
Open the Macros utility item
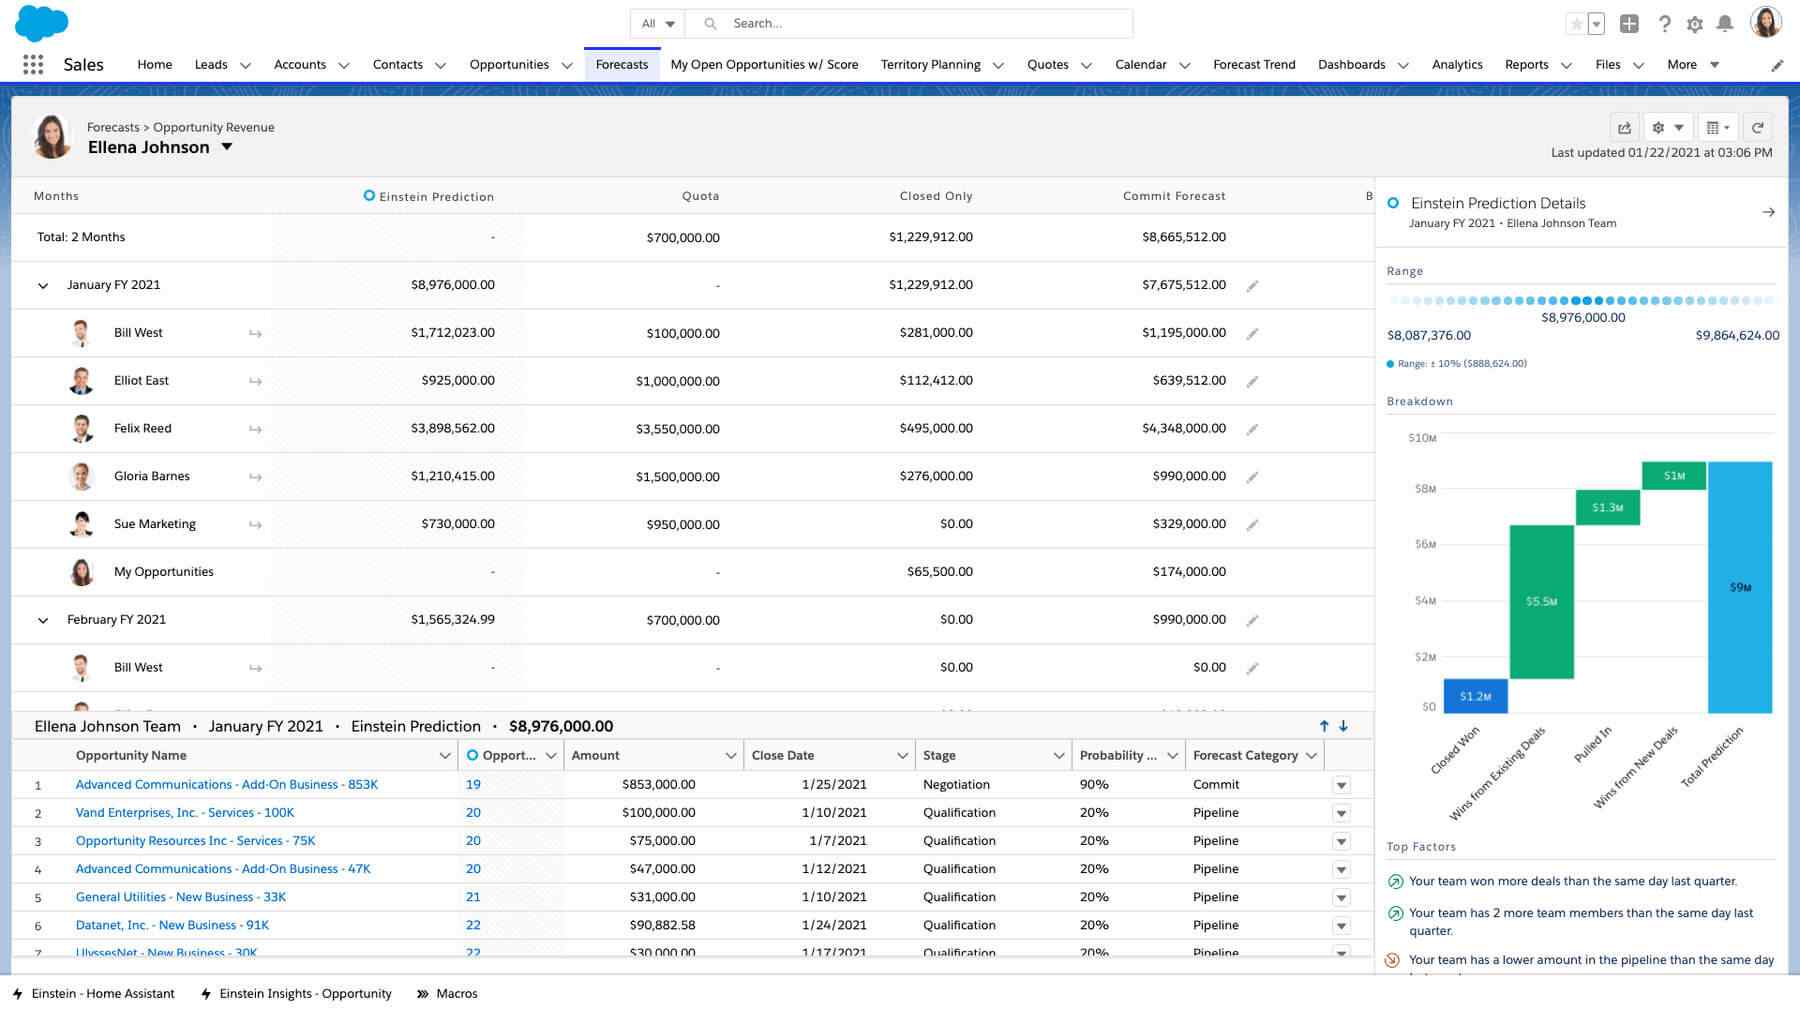click(x=447, y=993)
